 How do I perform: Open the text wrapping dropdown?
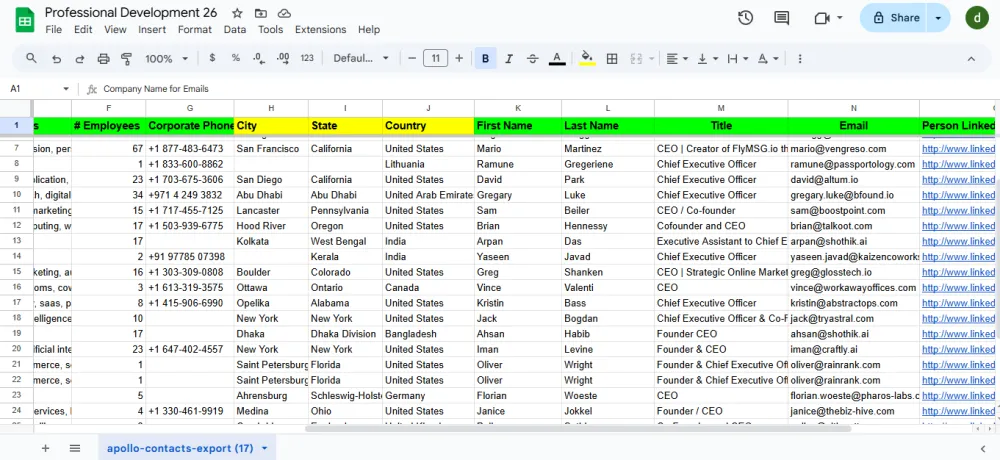737,59
